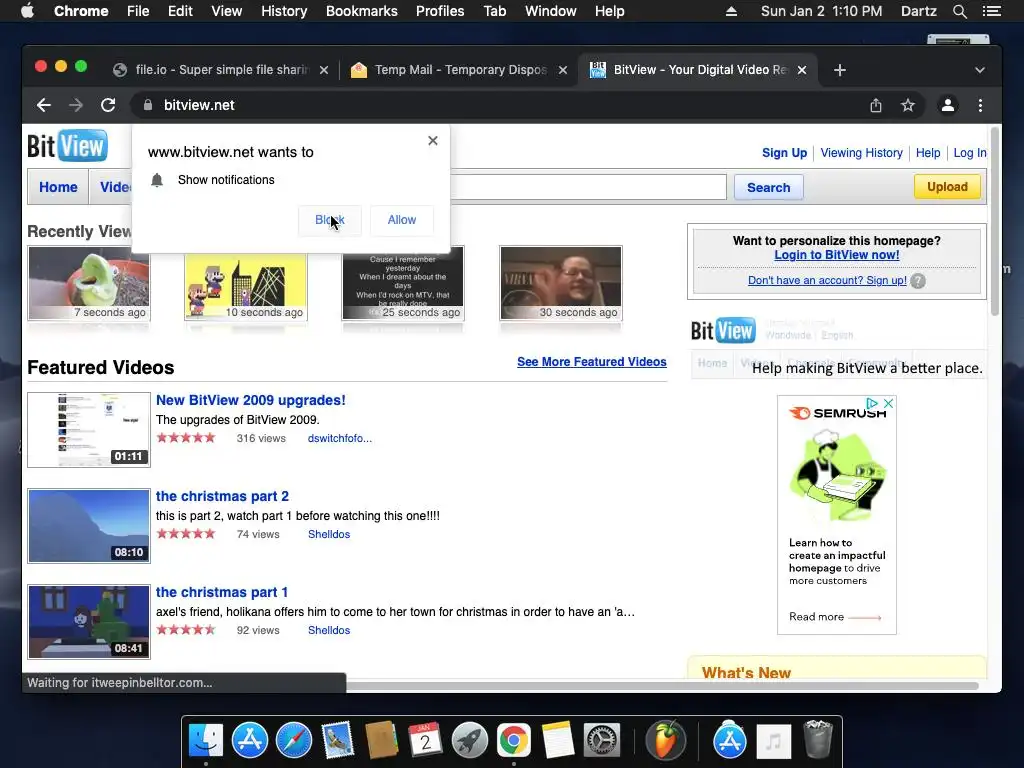Click the page vertical scrollbar
The image size is (1024, 768).
(x=995, y=222)
